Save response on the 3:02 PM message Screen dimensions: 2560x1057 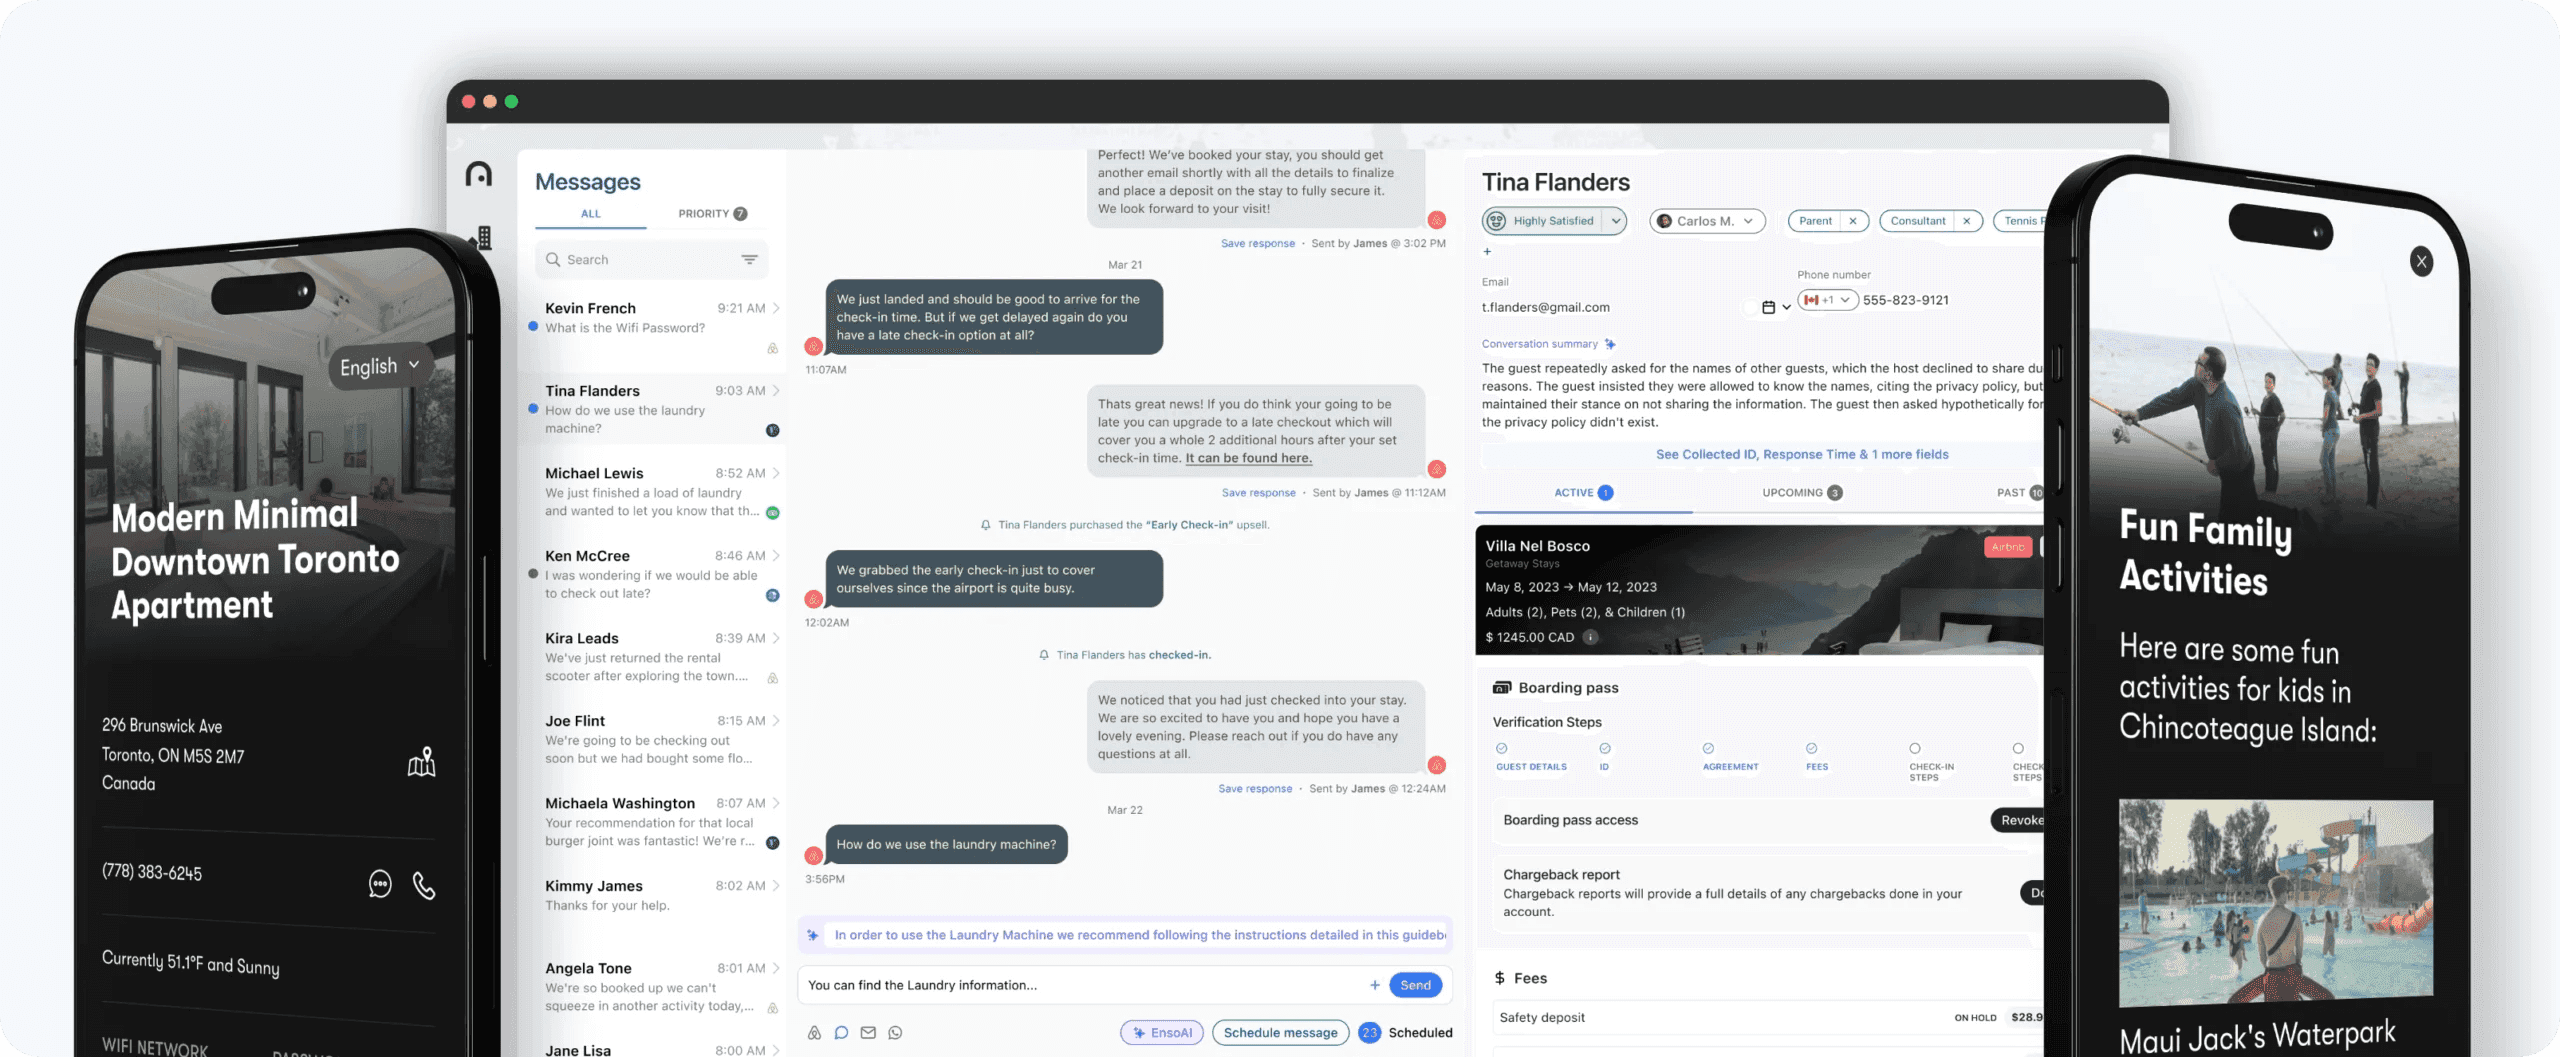pyautogui.click(x=1257, y=244)
